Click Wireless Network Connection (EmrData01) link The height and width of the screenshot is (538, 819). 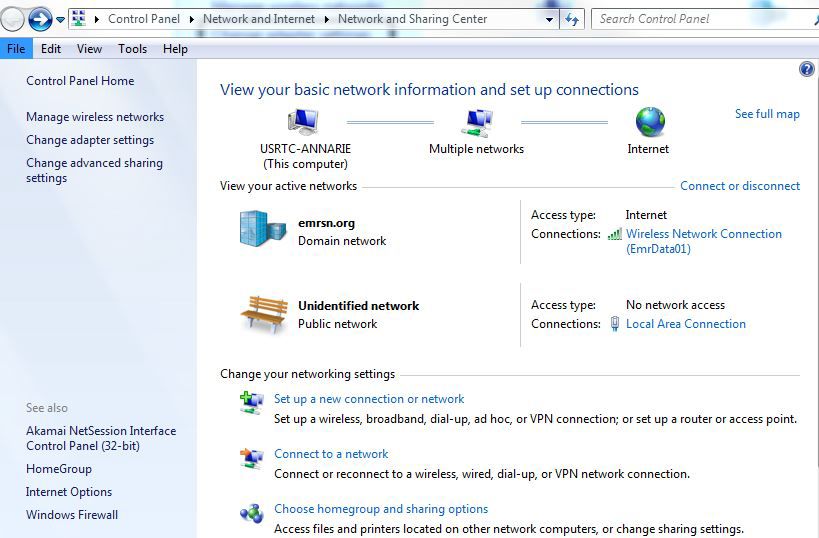pyautogui.click(x=703, y=234)
